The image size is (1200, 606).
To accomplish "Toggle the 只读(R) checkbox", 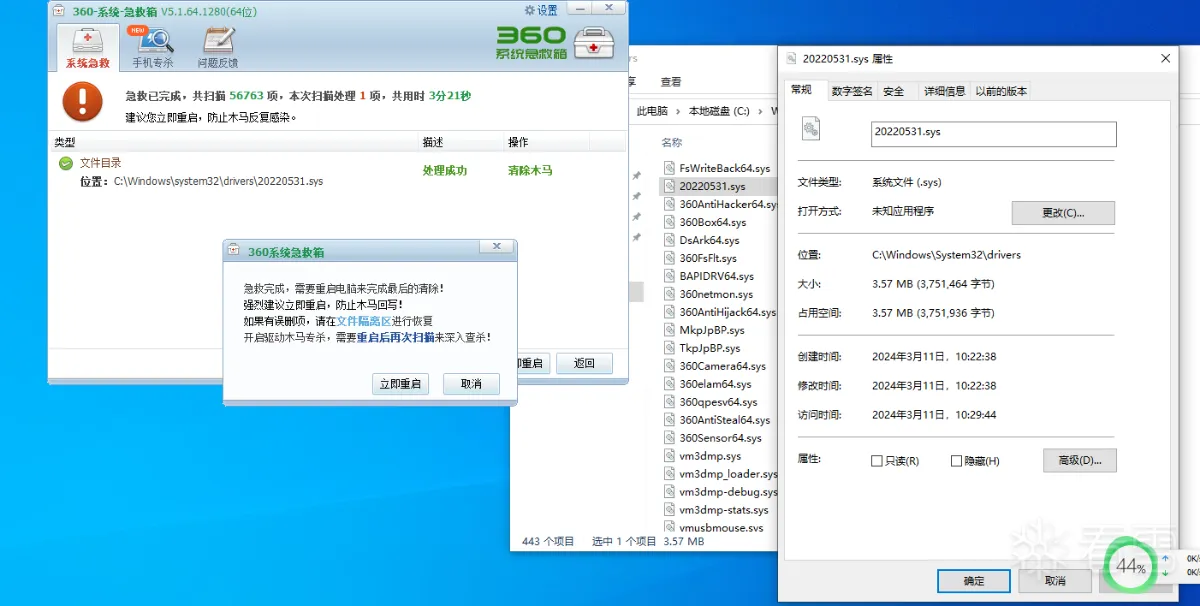I will click(877, 461).
